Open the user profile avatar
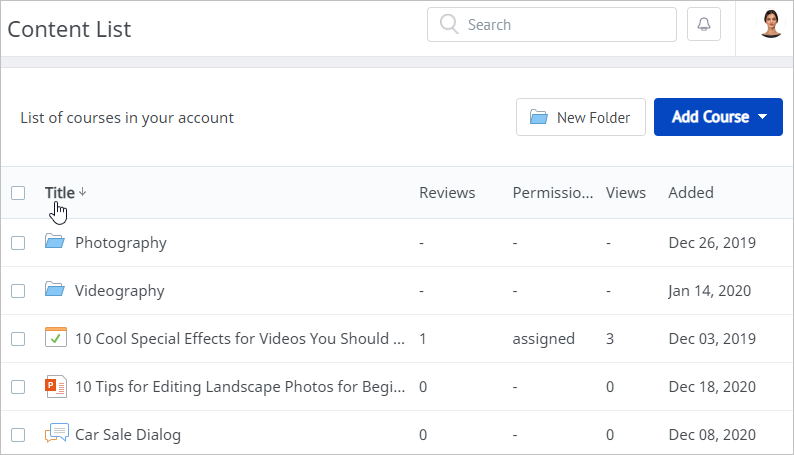Image resolution: width=794 pixels, height=455 pixels. pos(771,24)
